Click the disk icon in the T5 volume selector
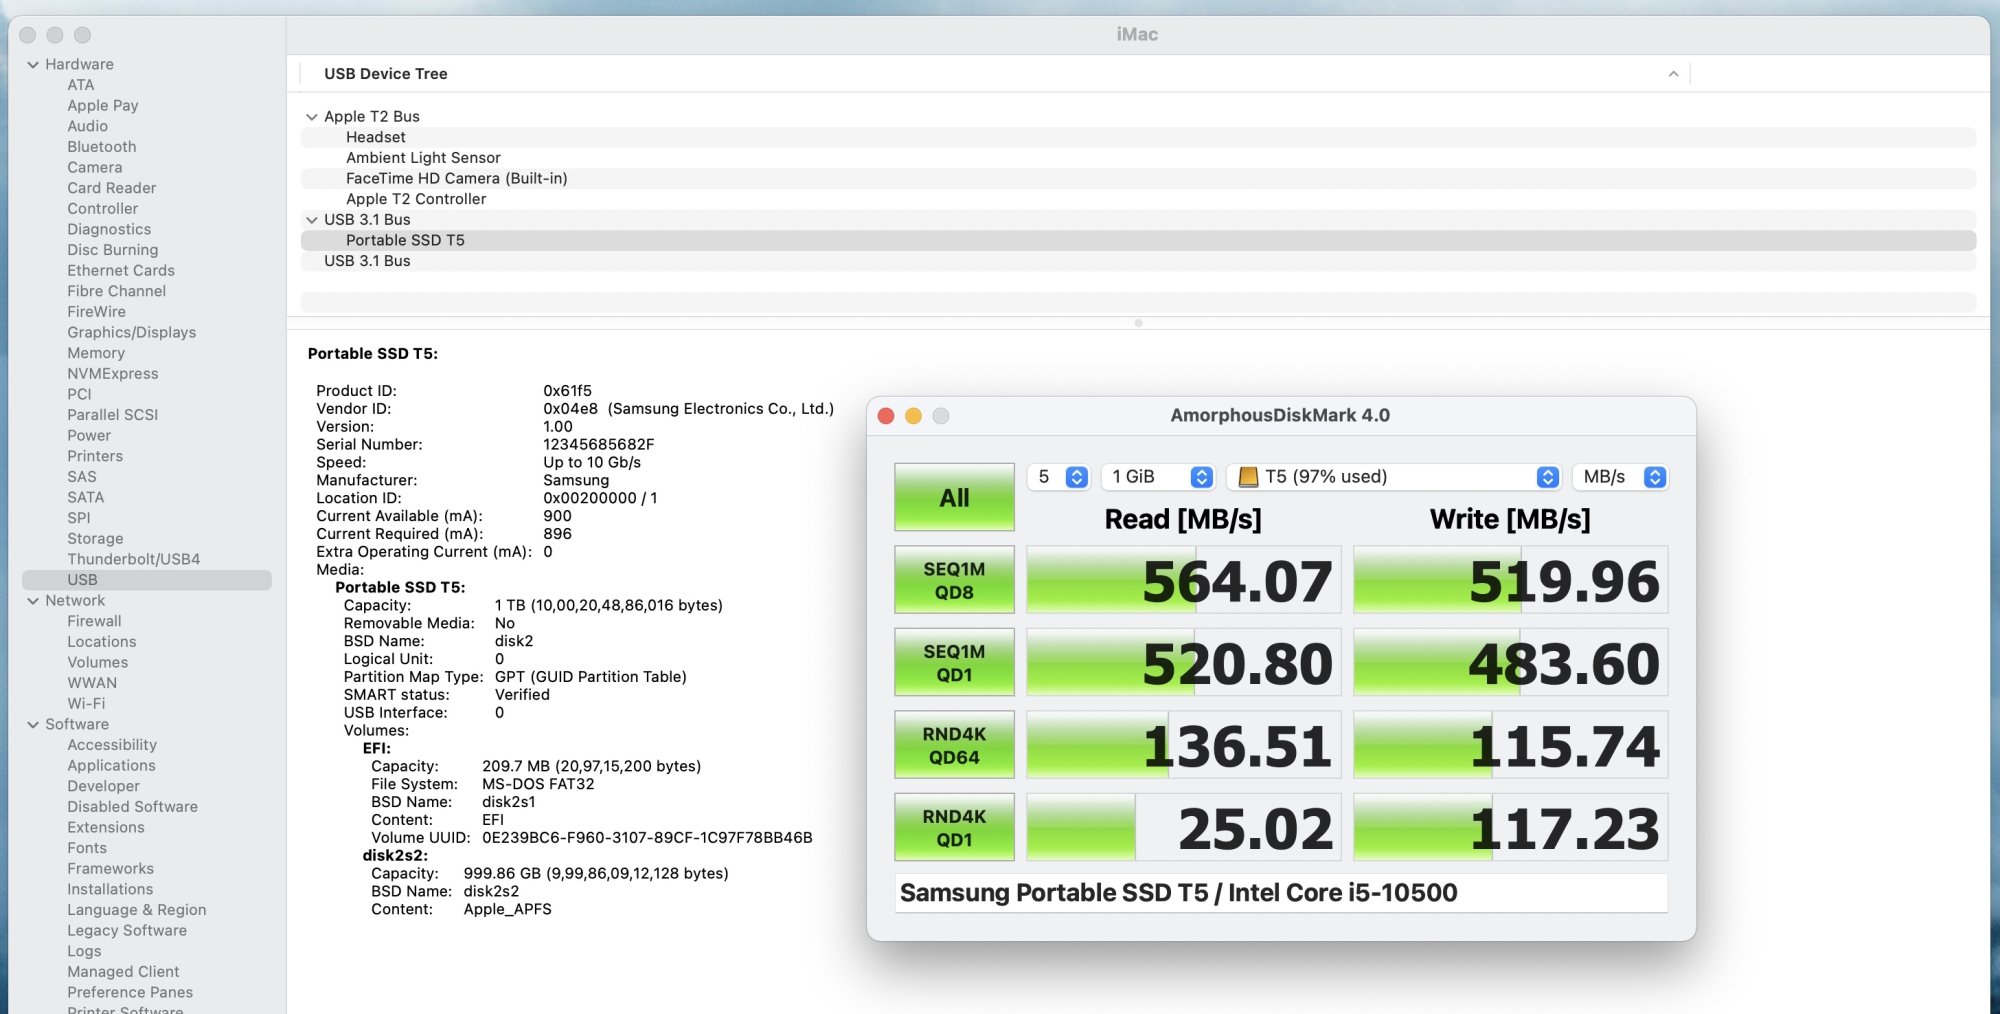The width and height of the screenshot is (2000, 1014). tap(1248, 477)
